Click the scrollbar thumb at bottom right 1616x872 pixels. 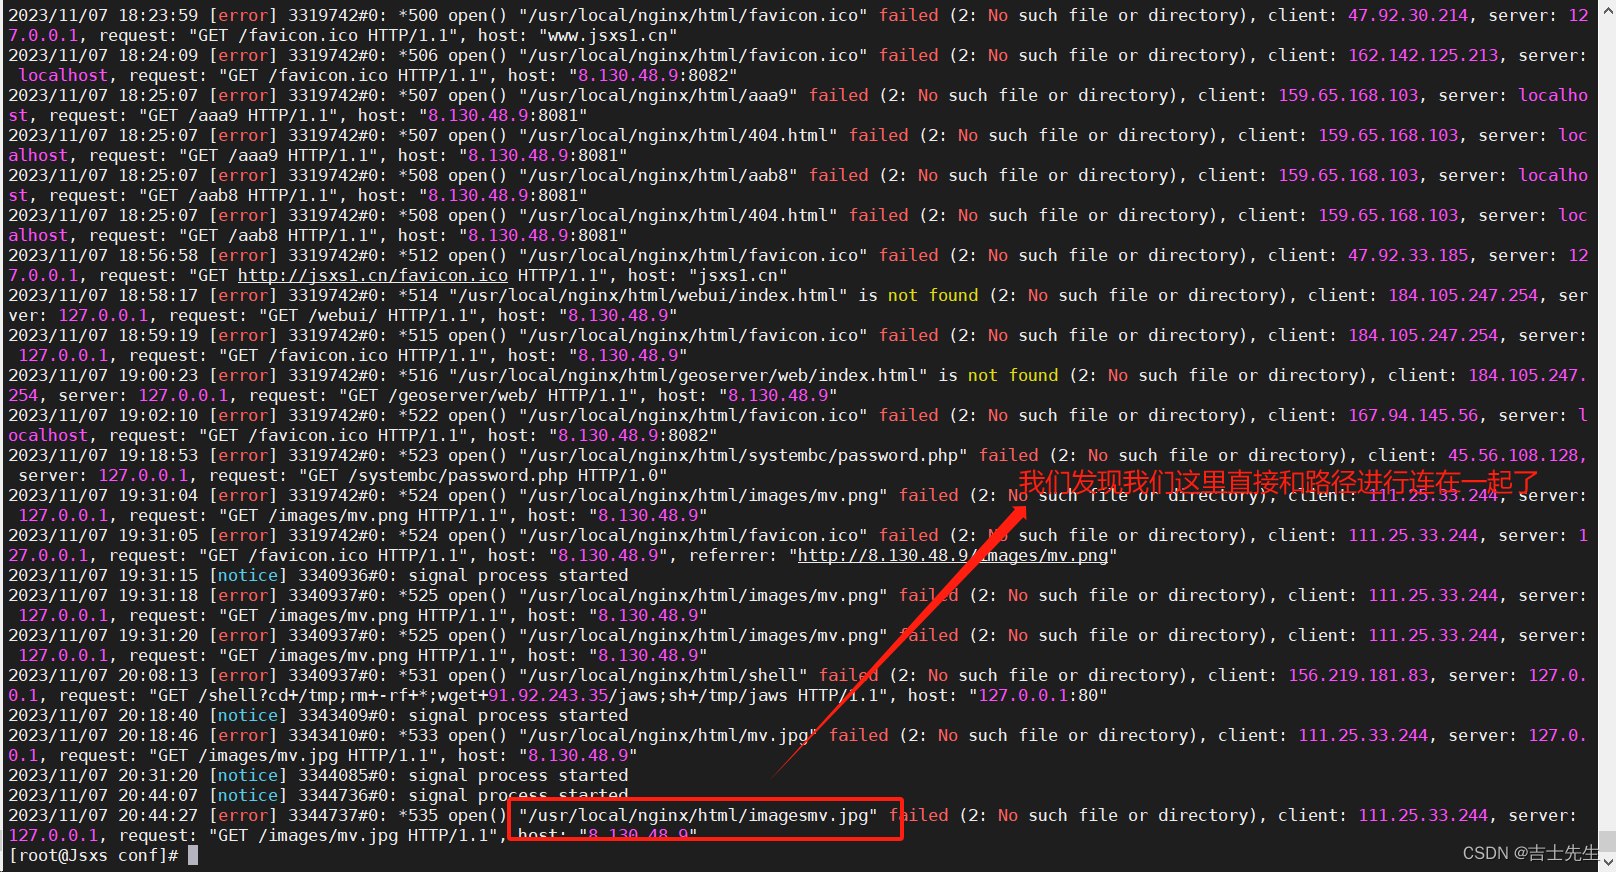[x=1607, y=840]
